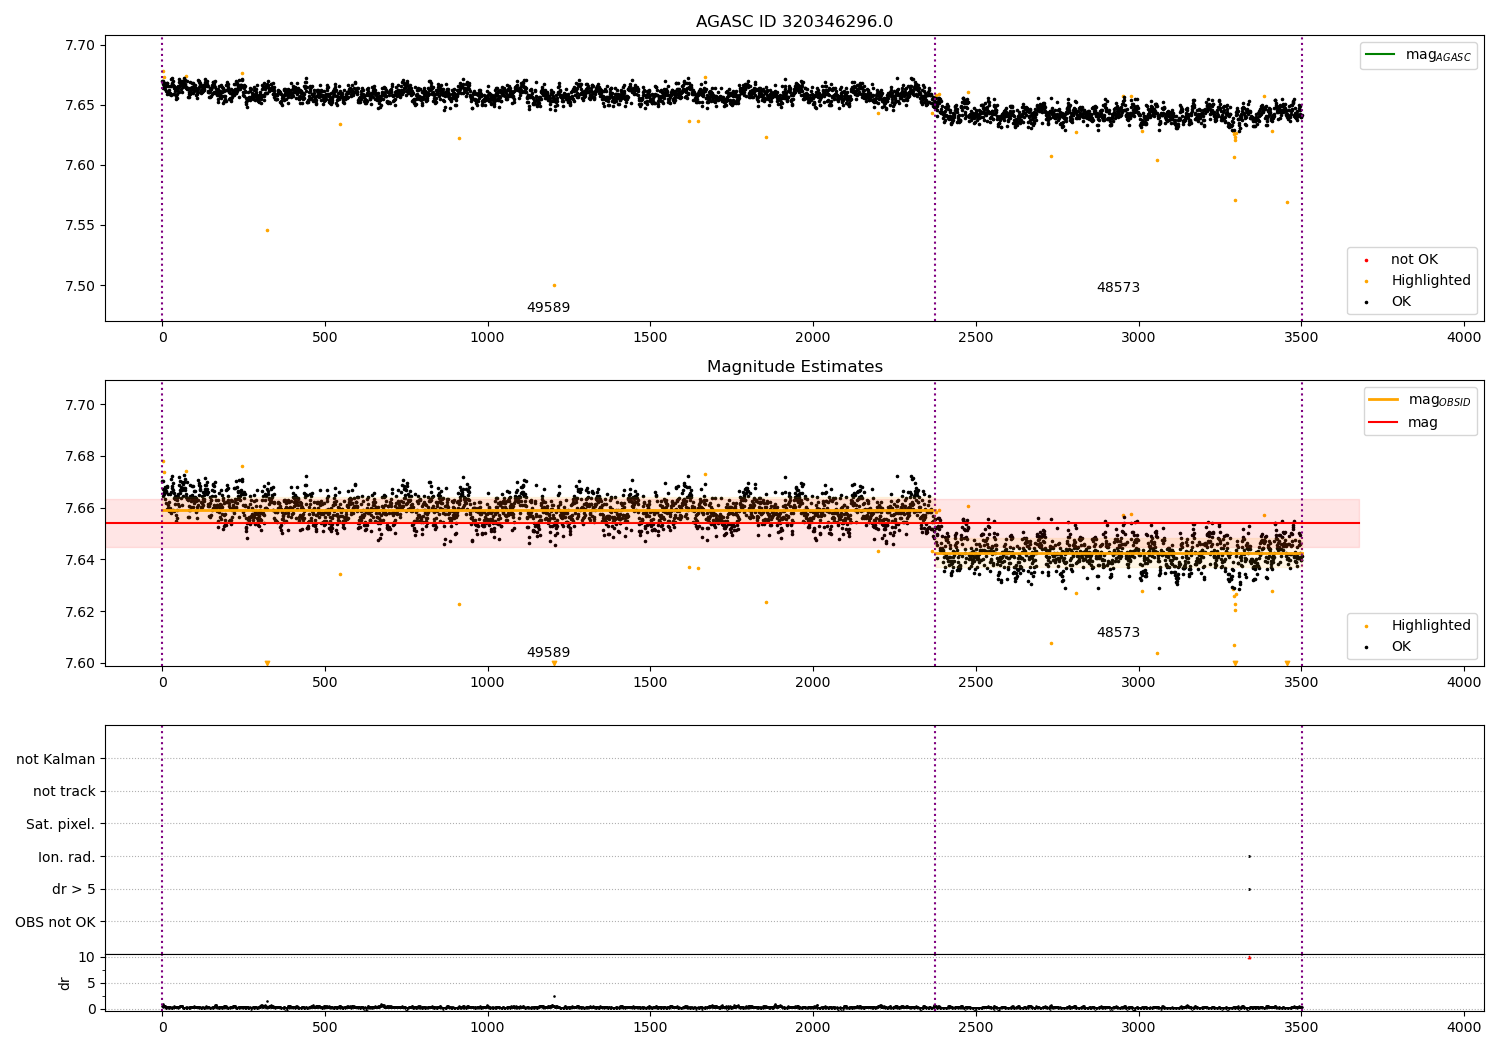Screen dimensions: 1500x1050
Task: Click the black dot on dr > 5 row
Action: coord(1249,889)
